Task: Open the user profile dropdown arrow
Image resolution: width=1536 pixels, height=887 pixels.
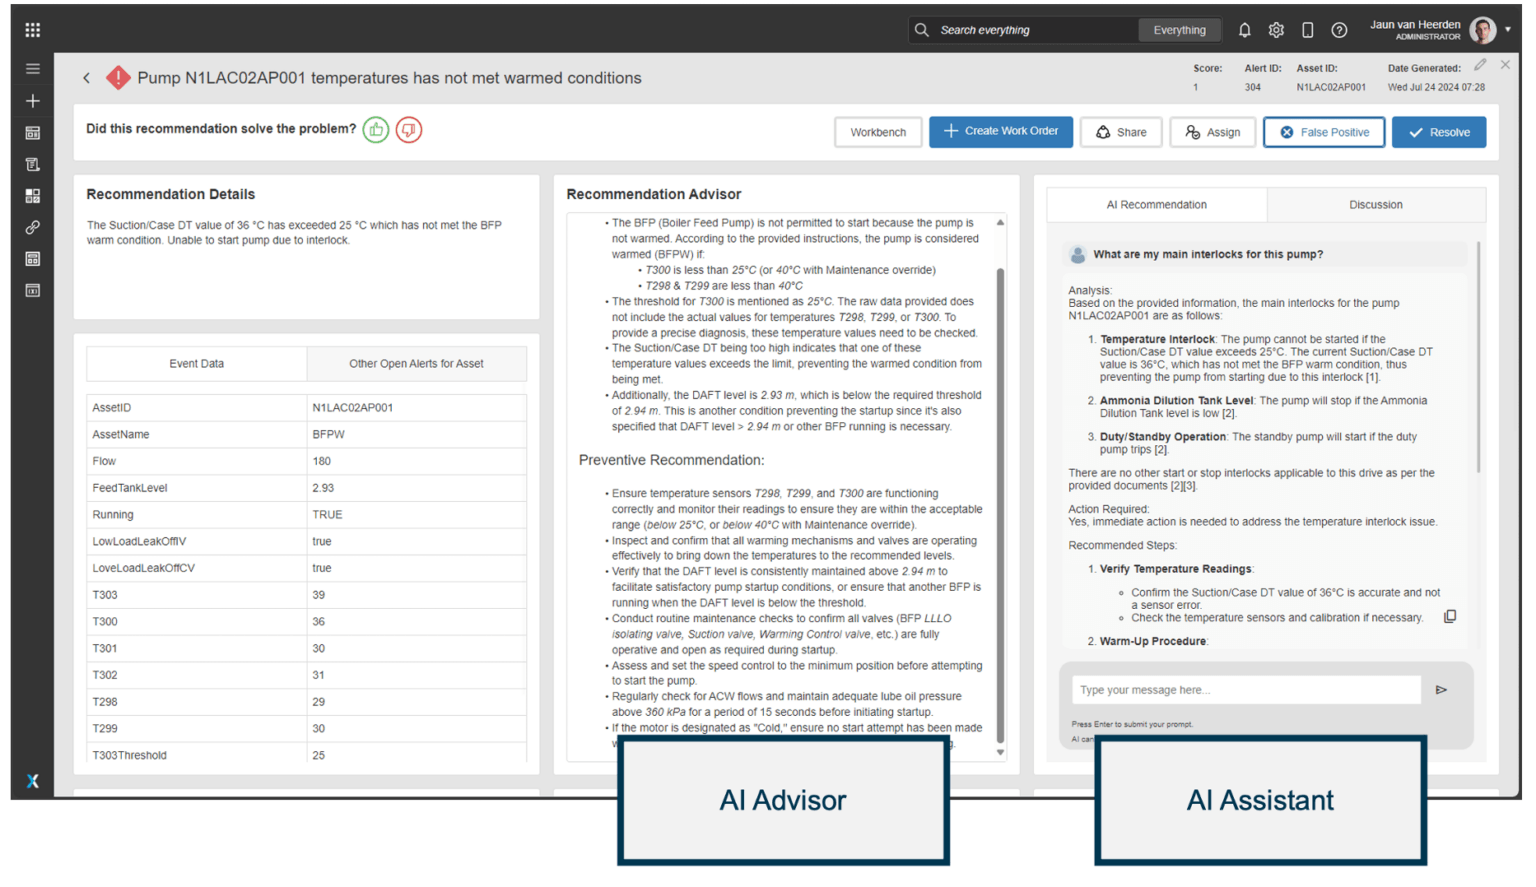Action: pyautogui.click(x=1508, y=30)
